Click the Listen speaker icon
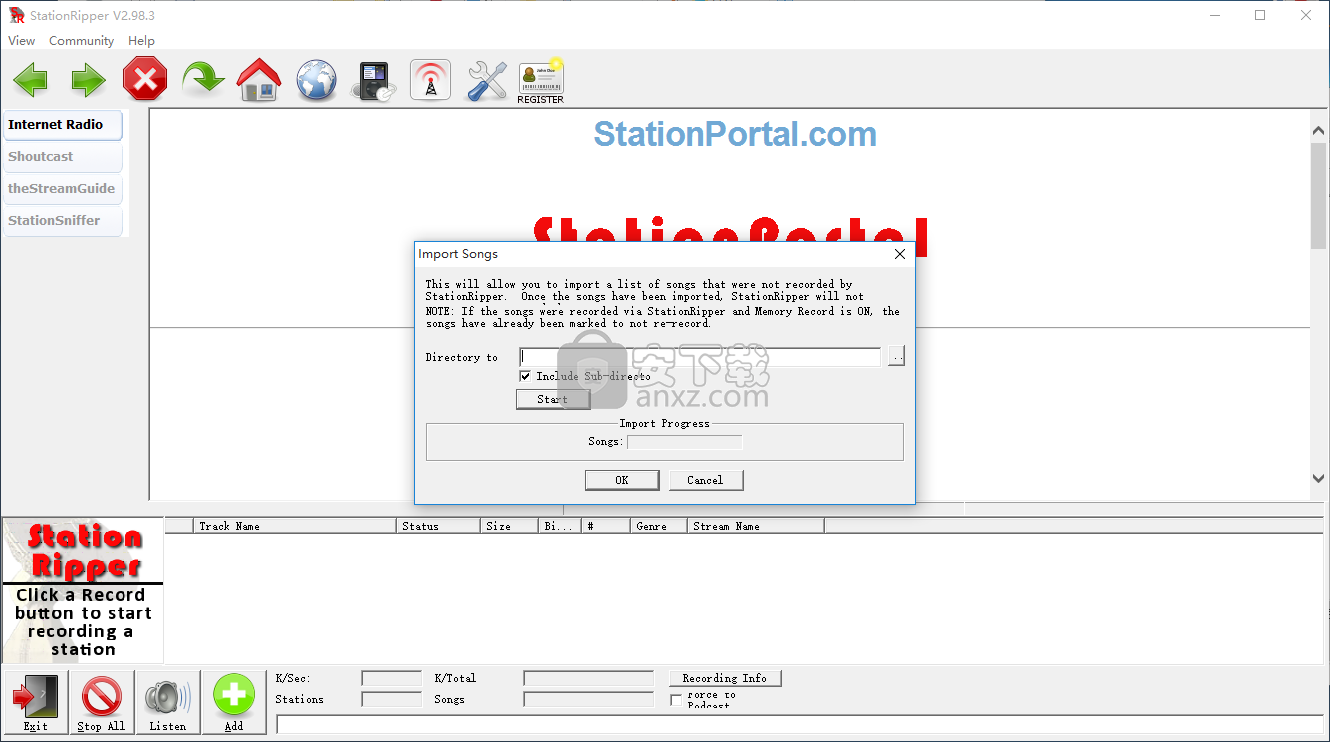1330x742 pixels. point(168,702)
